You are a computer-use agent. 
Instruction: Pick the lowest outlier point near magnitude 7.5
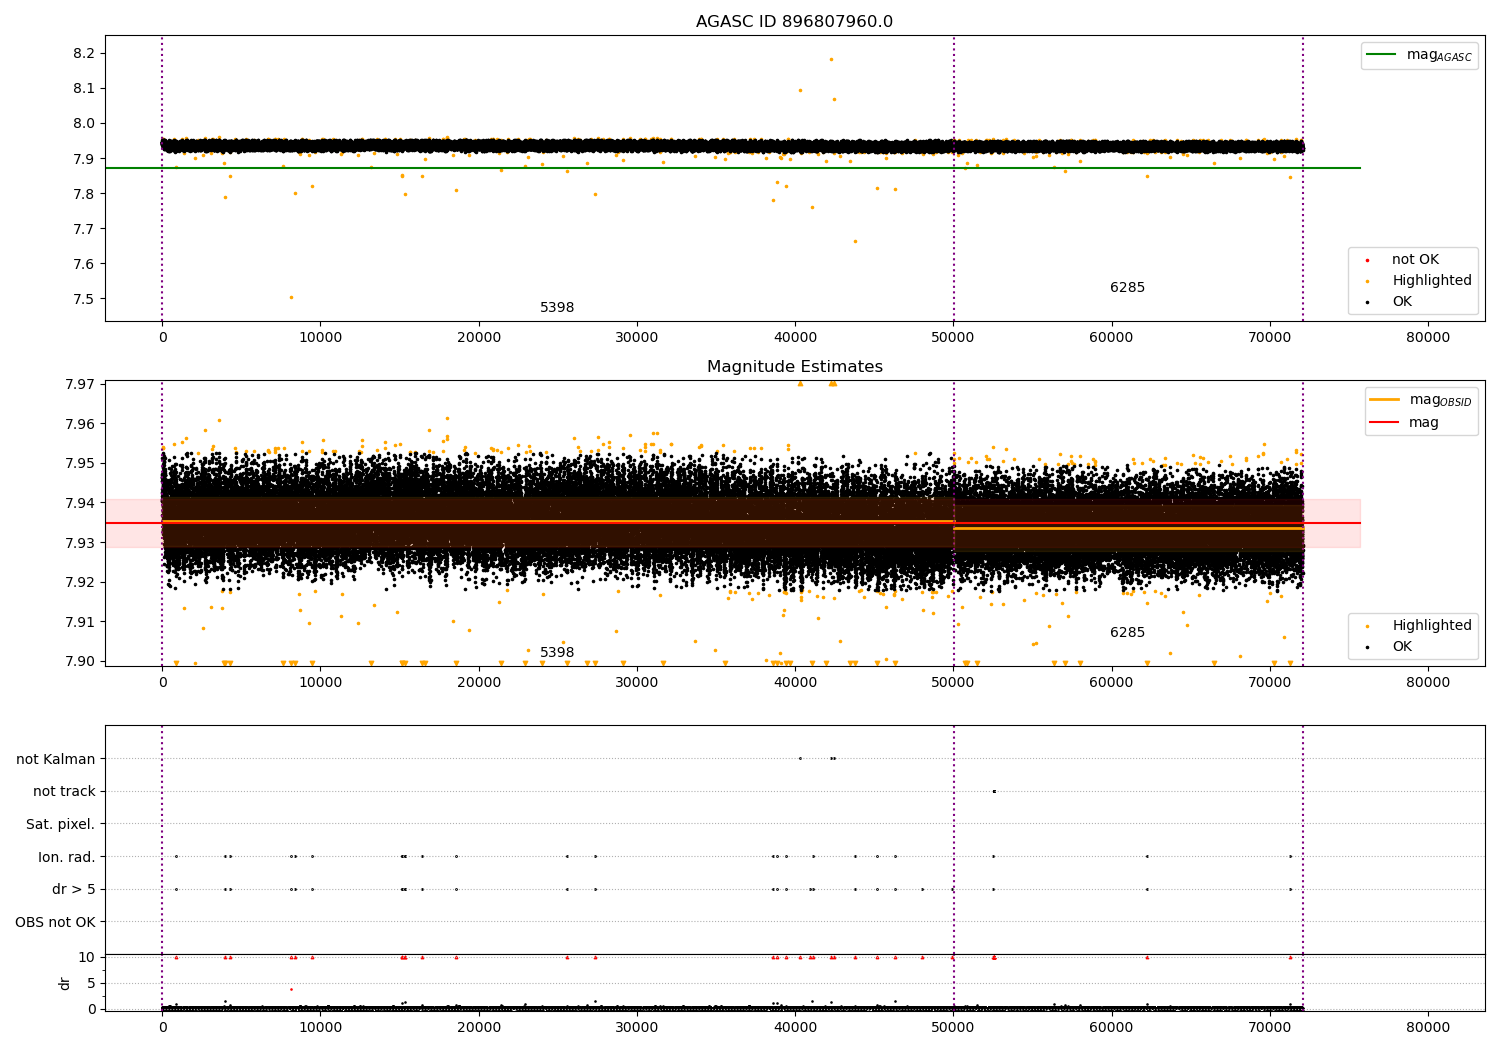291,297
